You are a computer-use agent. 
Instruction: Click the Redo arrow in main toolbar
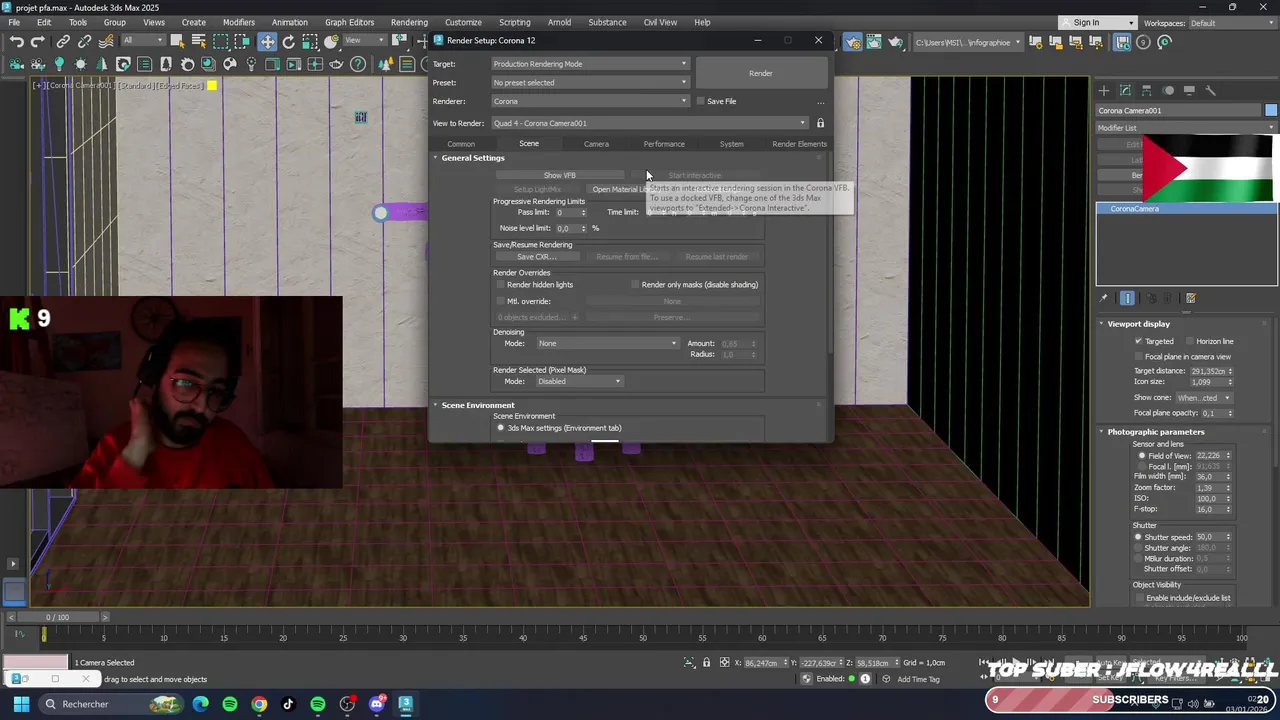(38, 42)
